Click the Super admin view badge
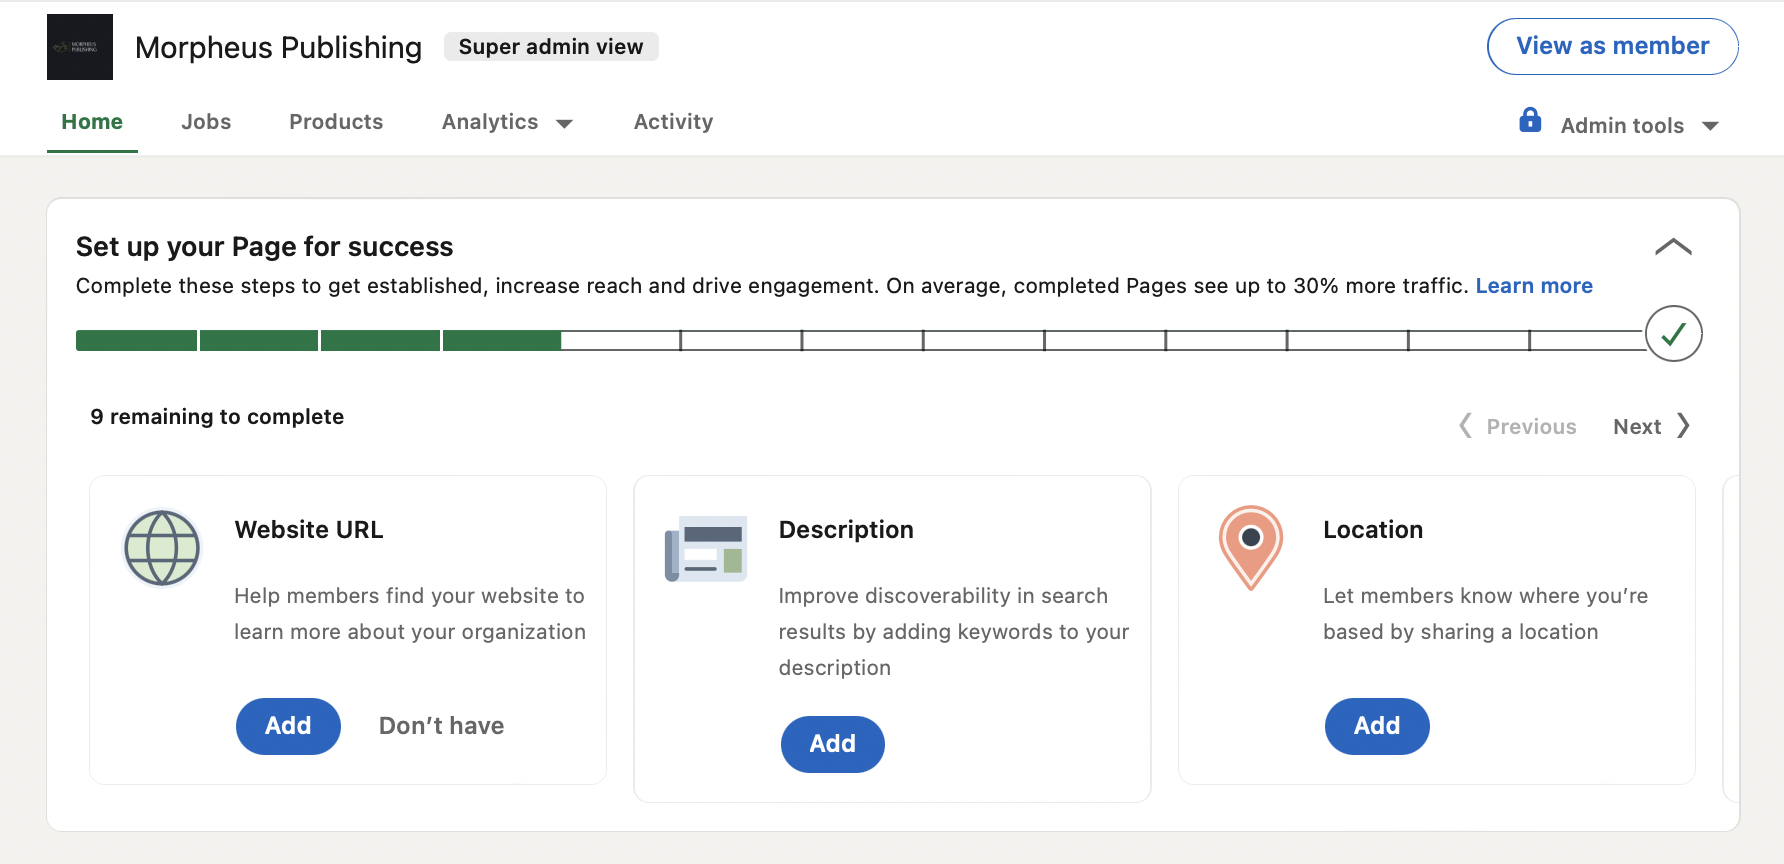 (551, 47)
